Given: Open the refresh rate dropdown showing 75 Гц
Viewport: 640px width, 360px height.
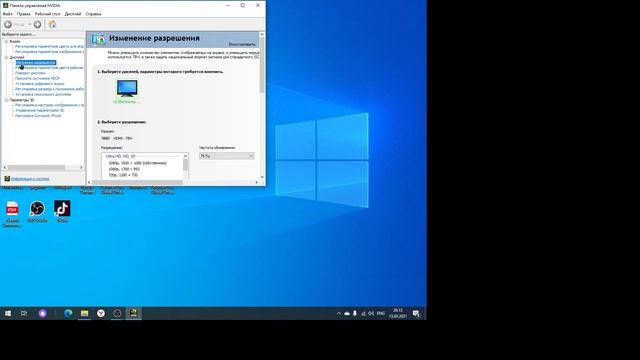Looking at the screenshot, I should 227,156.
